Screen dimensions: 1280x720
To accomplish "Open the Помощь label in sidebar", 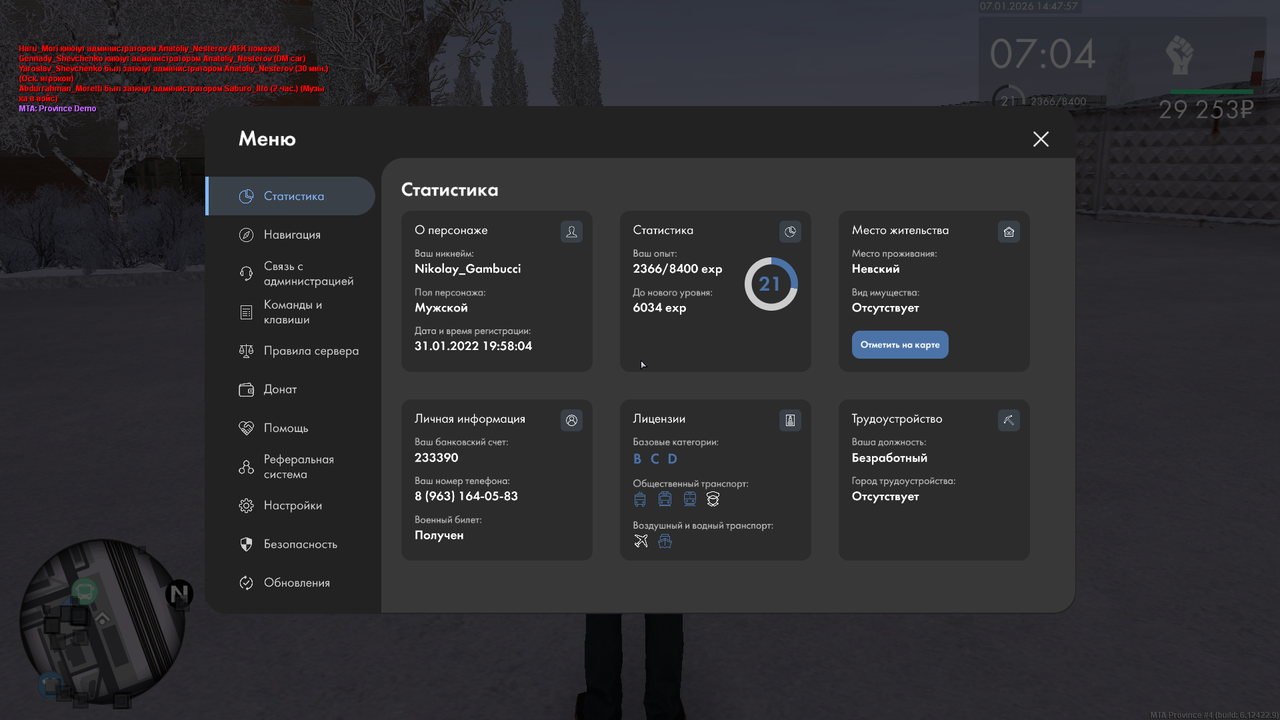I will click(x=286, y=428).
